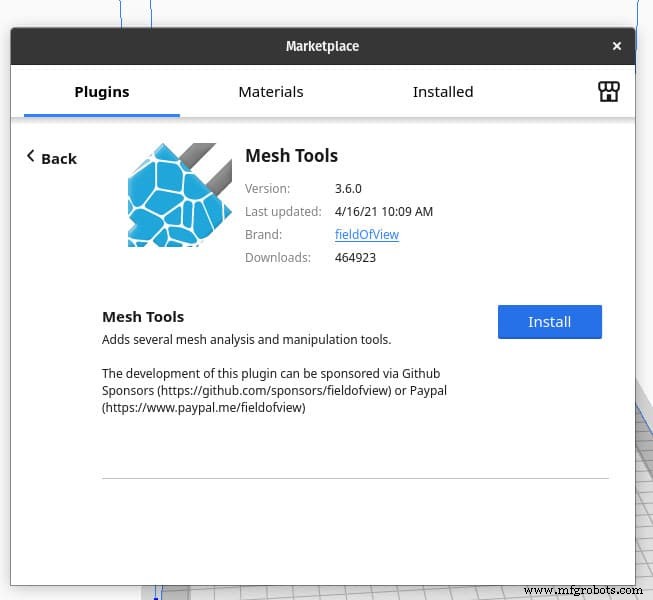Click the bold Mesh Tools description heading
The width and height of the screenshot is (653, 600).
143,317
